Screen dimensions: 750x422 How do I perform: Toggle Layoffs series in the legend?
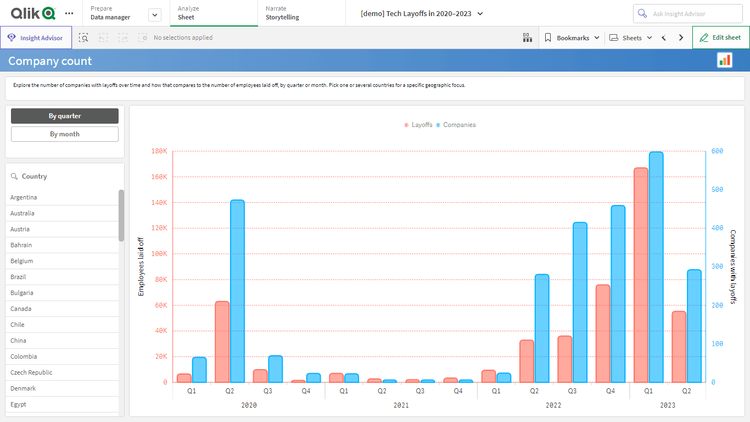coord(416,125)
